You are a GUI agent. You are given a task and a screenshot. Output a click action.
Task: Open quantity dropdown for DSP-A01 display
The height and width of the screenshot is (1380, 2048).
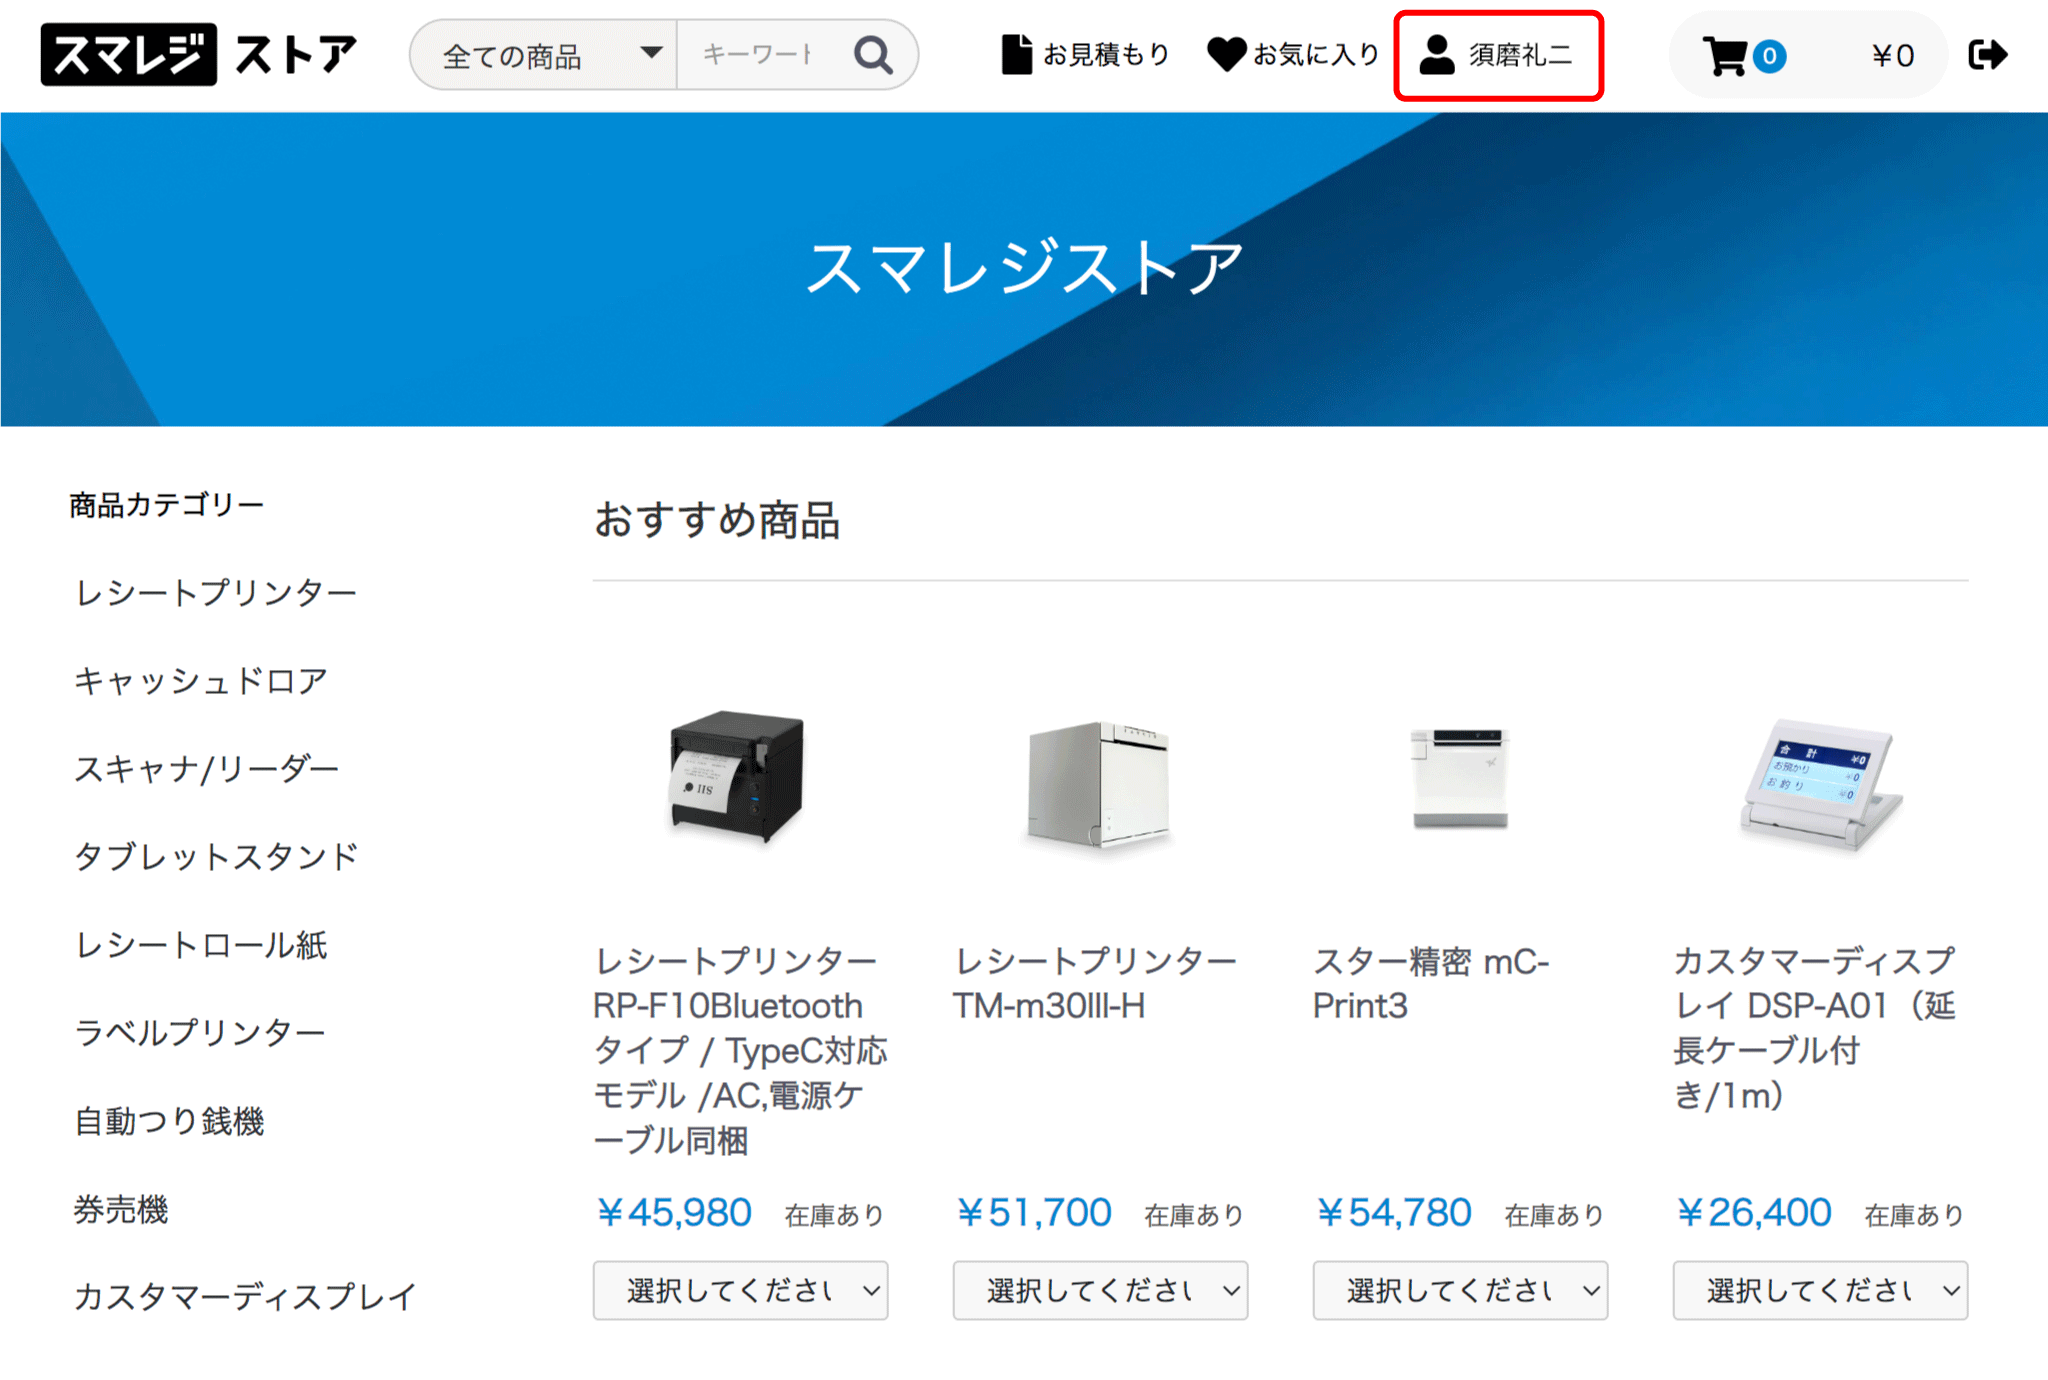1820,1290
